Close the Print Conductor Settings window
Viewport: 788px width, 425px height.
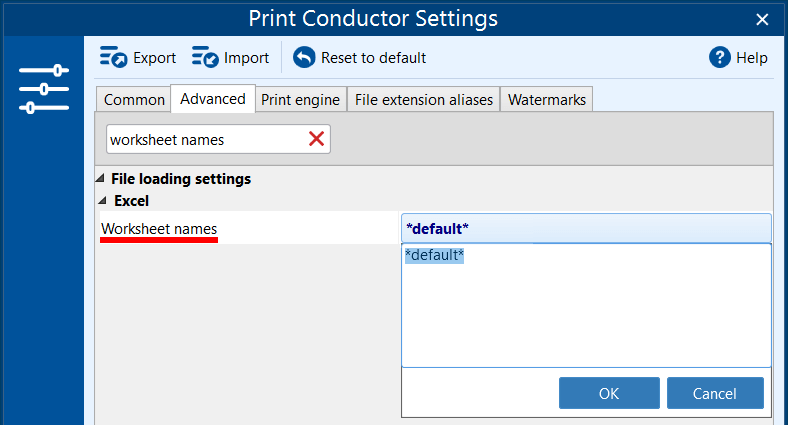click(x=762, y=20)
